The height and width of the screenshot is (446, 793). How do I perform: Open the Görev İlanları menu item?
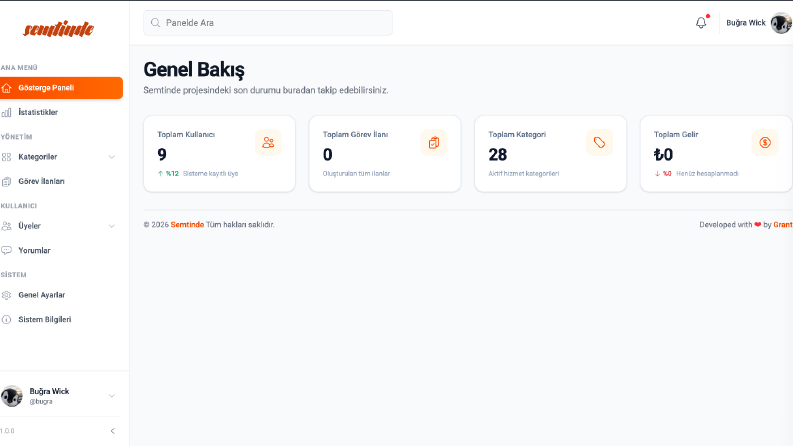(61, 182)
